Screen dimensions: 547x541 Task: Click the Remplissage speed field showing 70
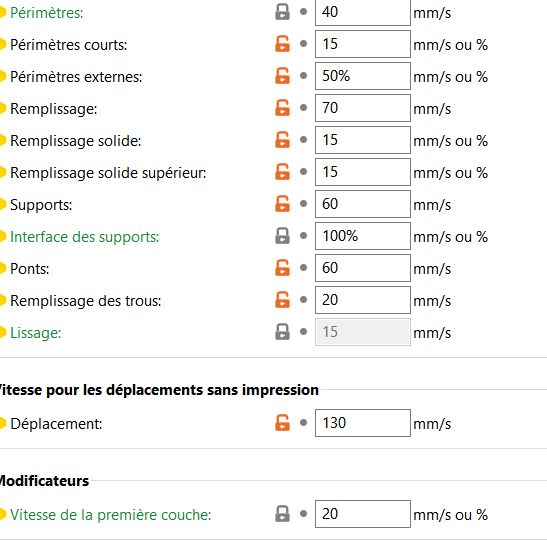[x=363, y=108]
